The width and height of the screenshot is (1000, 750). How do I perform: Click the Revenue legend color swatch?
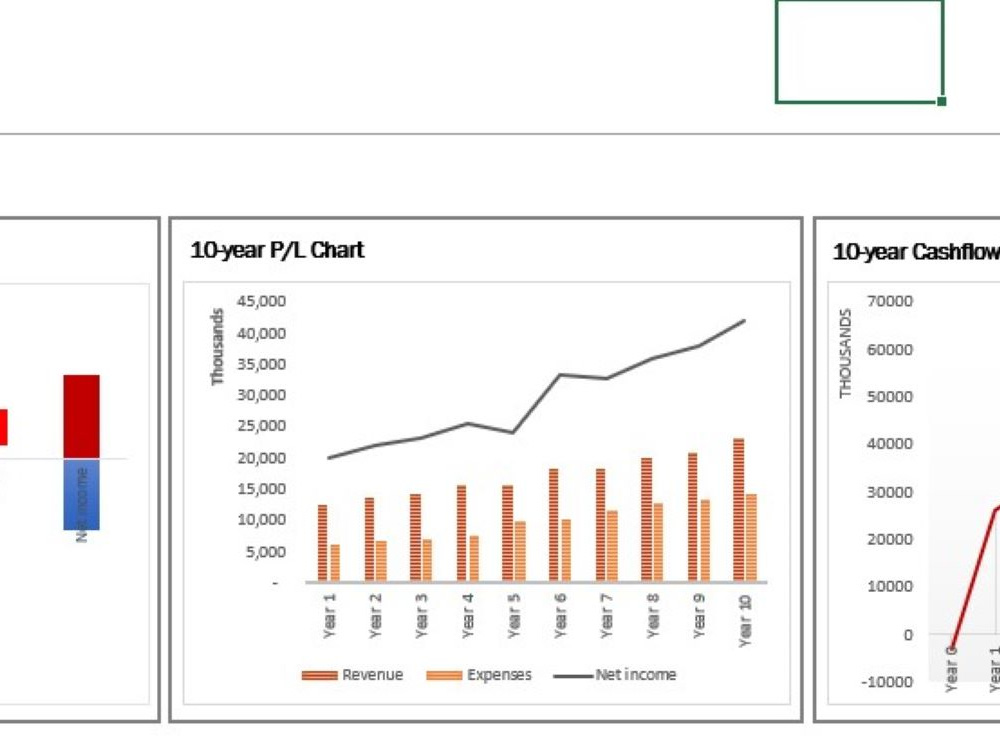319,675
